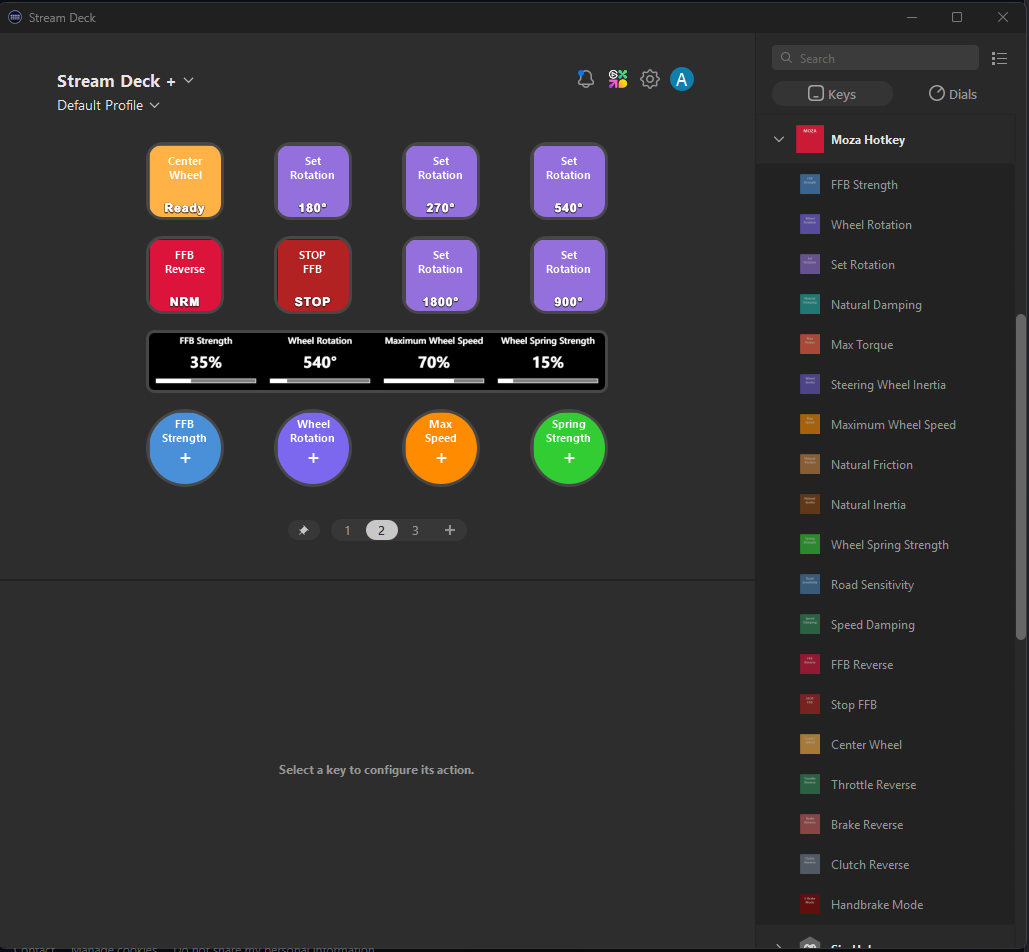Go to page 3
This screenshot has width=1029, height=952.
pos(415,530)
